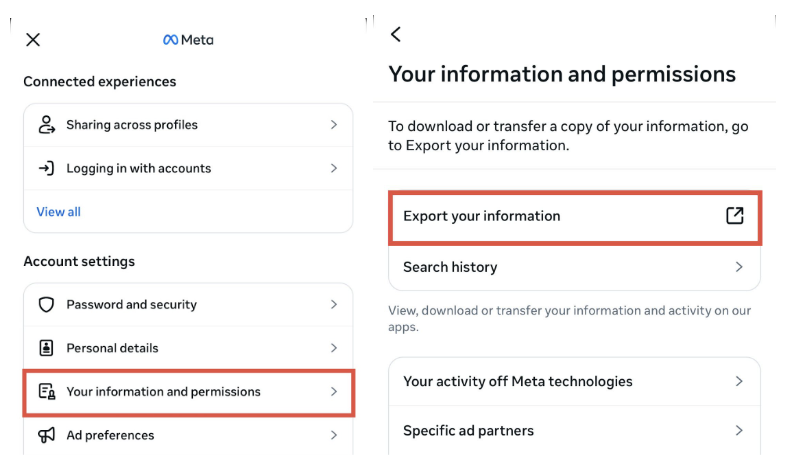786x468 pixels.
Task: Go back using the left arrow
Action: click(x=396, y=34)
